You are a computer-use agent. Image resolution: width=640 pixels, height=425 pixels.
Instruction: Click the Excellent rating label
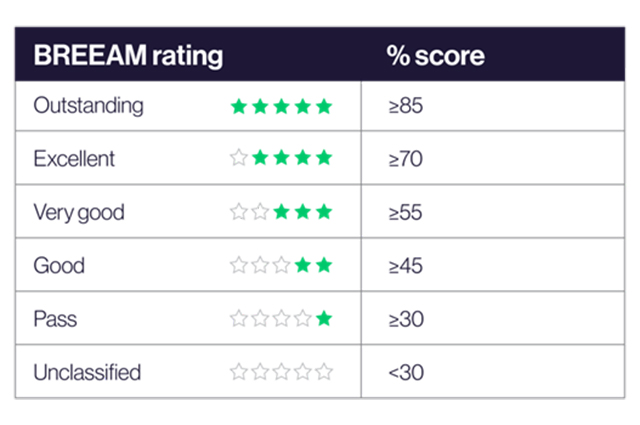coord(74,158)
